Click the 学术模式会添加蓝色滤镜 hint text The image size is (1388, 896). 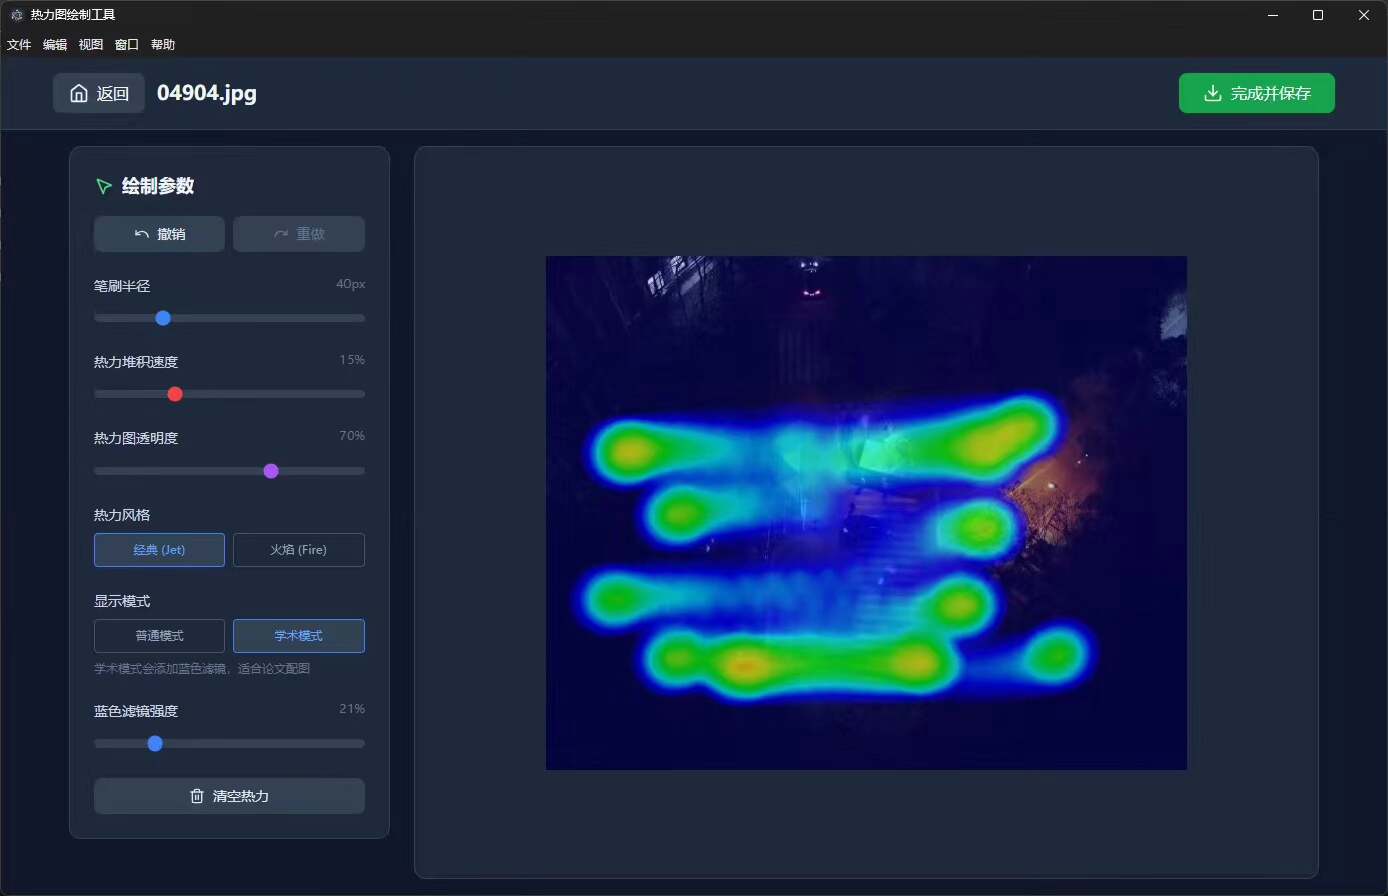202,668
